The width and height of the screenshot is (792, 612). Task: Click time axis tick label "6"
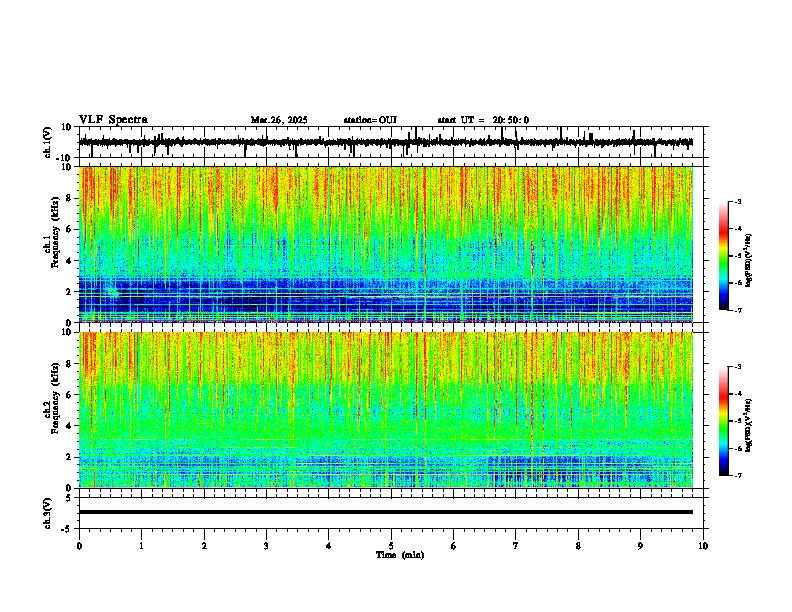454,546
